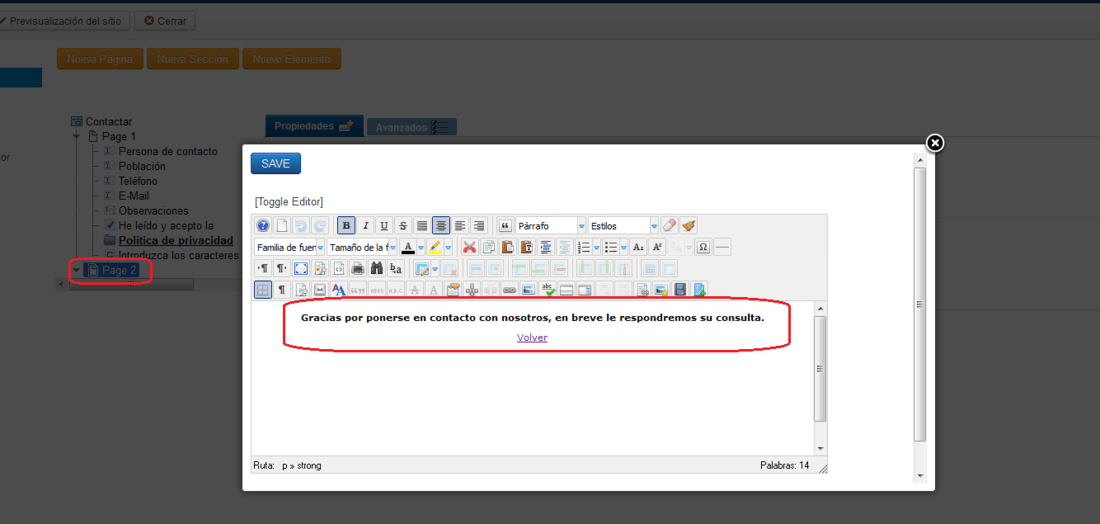Apply the black text color swatch
1100x524 pixels.
(408, 248)
